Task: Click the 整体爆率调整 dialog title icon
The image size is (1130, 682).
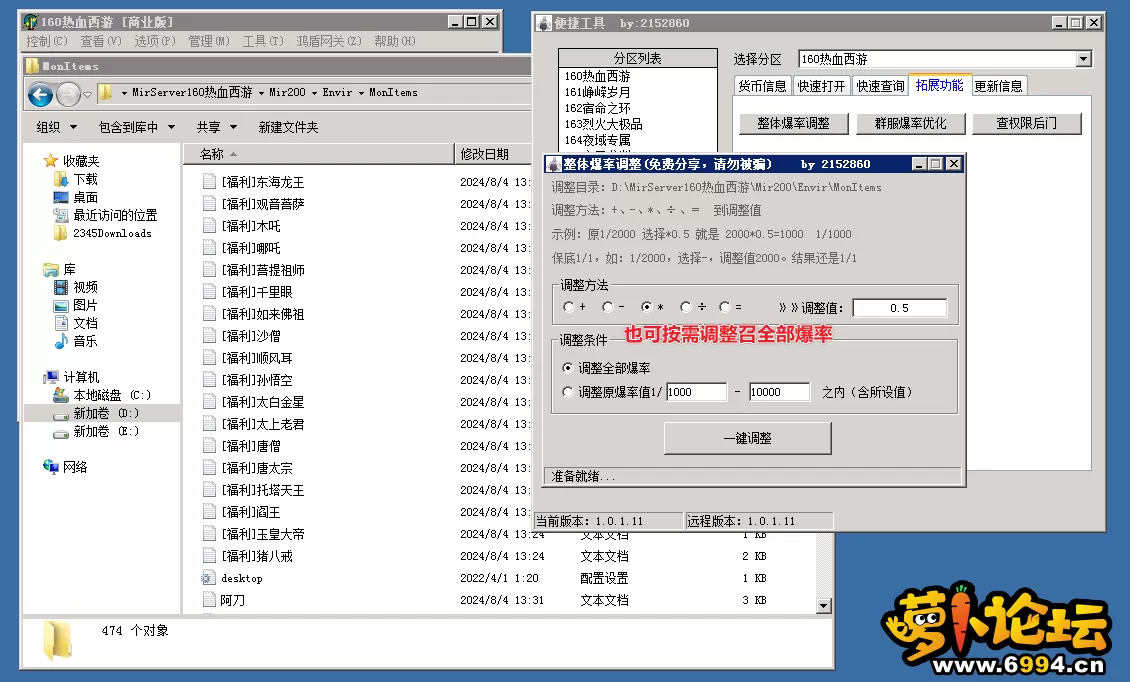Action: 553,164
